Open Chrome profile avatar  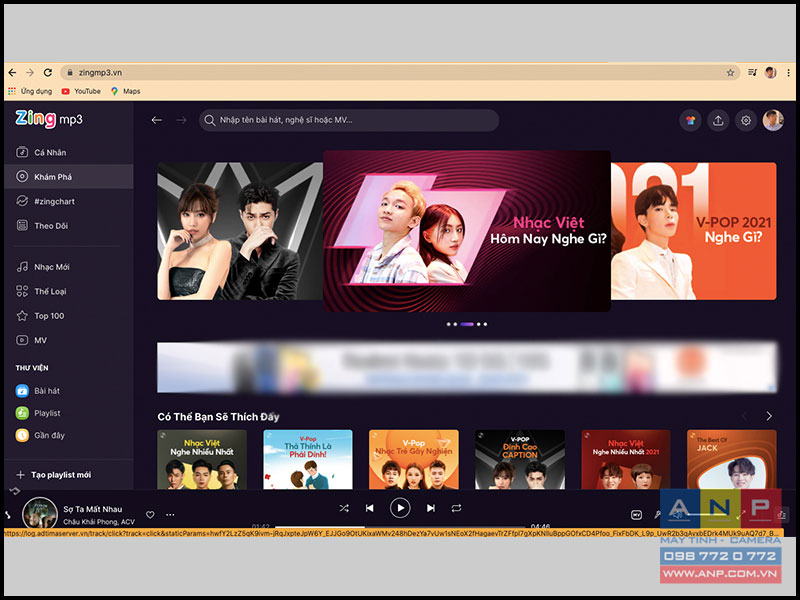click(770, 72)
